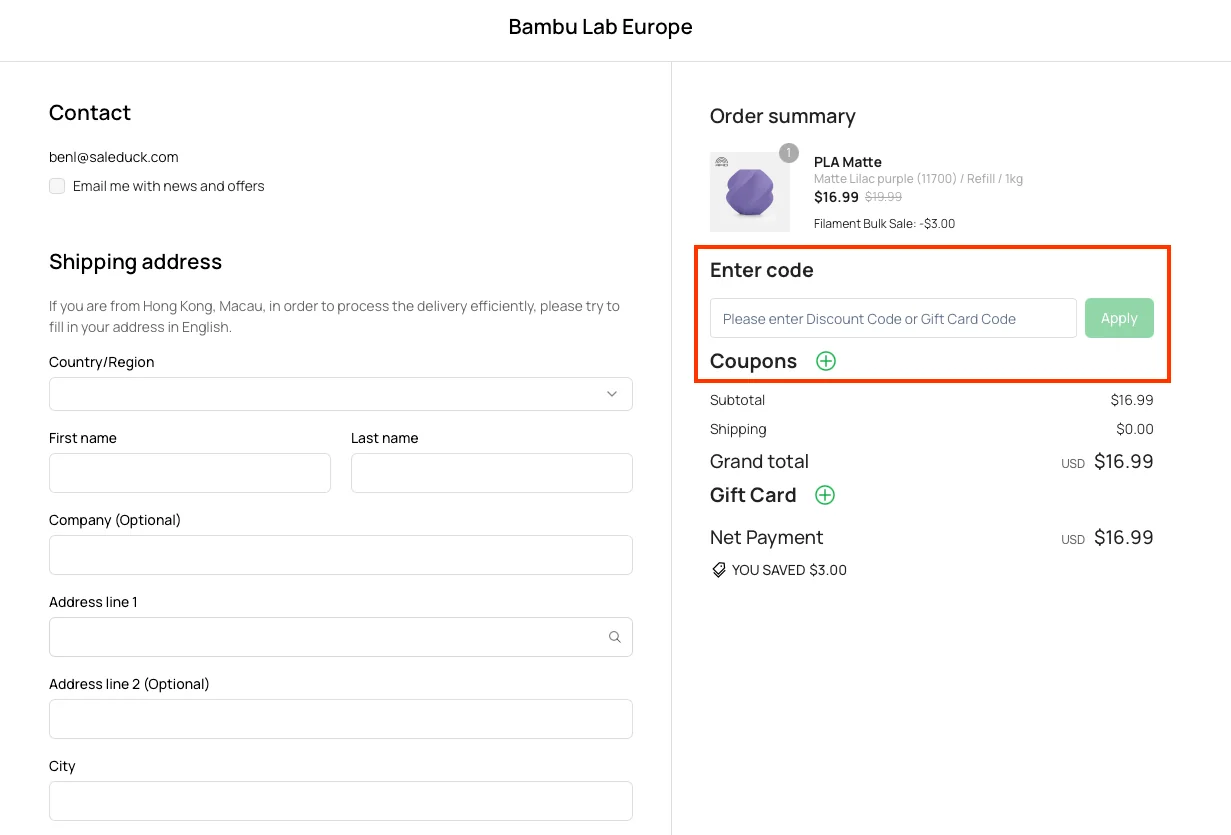
Task: Expand Gift Card using the green plus icon
Action: pos(825,495)
